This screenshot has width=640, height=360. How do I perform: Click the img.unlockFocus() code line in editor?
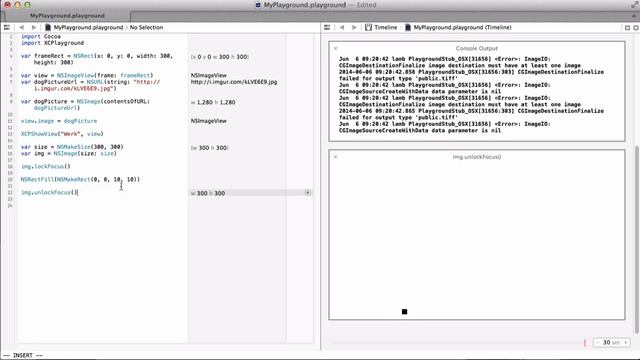coord(49,193)
